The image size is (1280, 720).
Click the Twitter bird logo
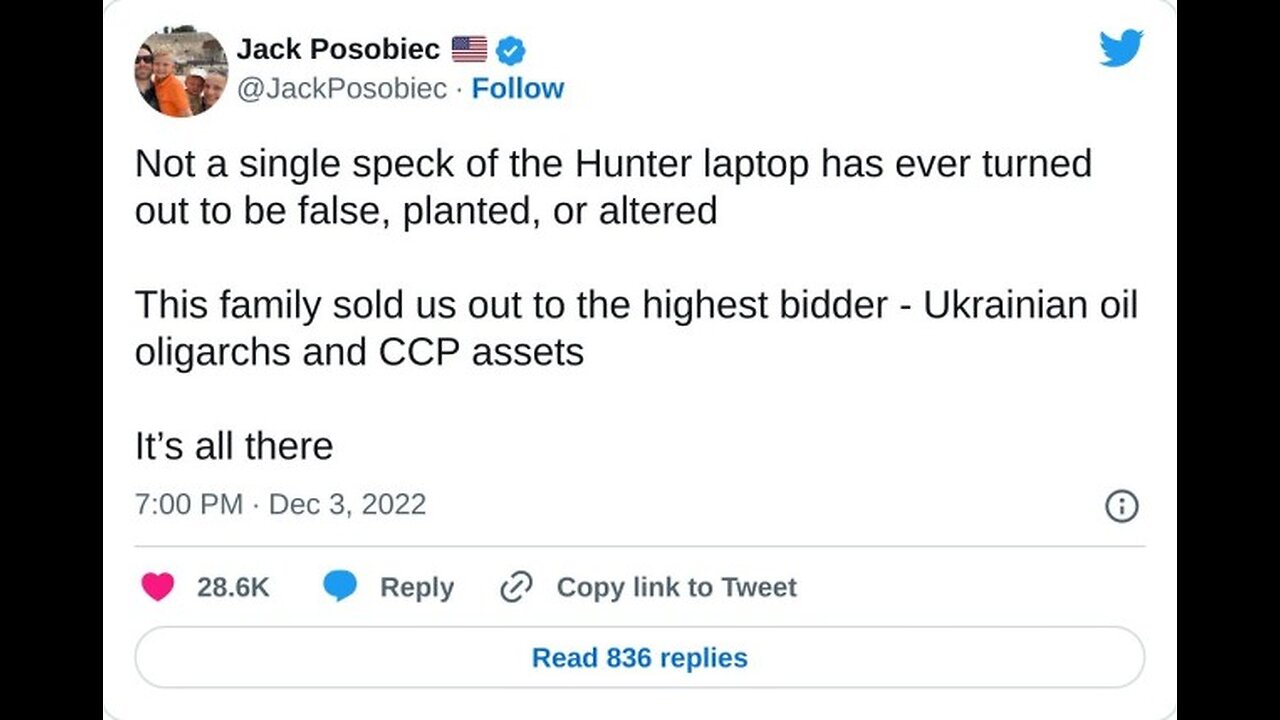pos(1121,47)
